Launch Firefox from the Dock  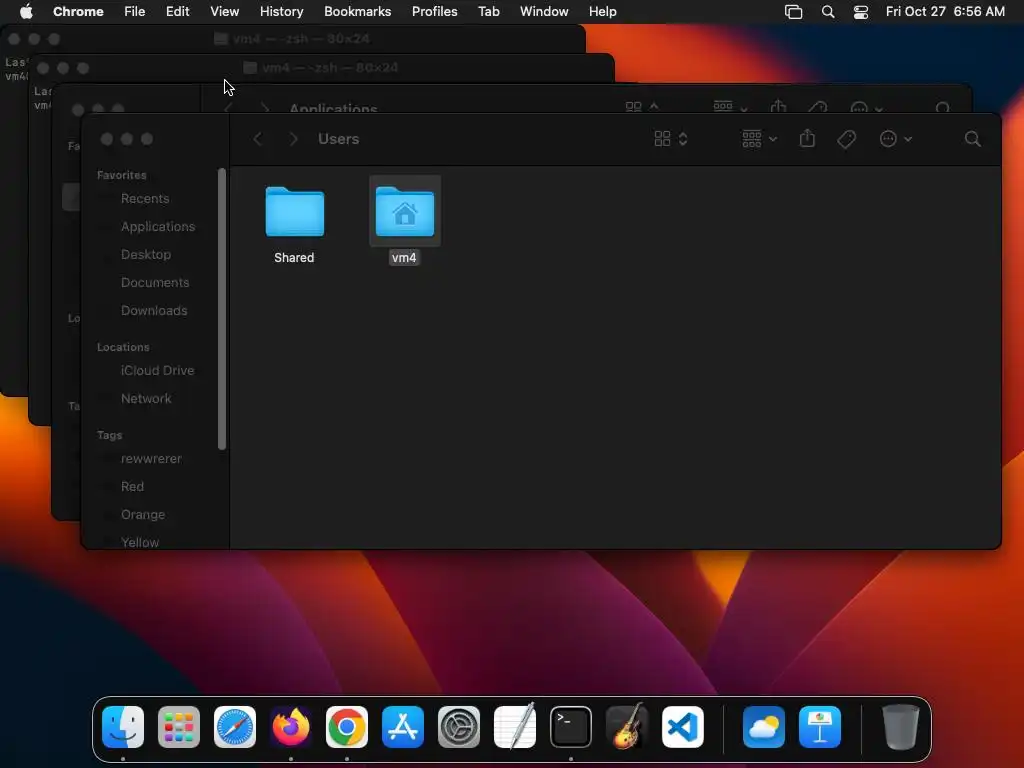coord(291,727)
